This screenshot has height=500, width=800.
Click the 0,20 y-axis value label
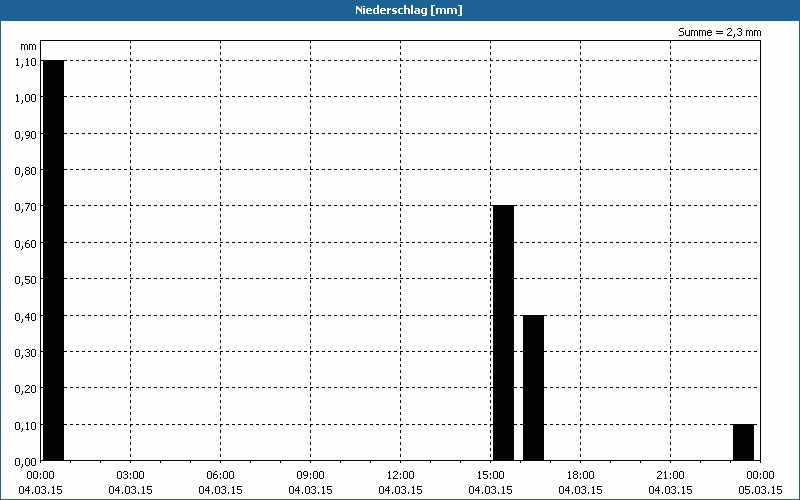(x=26, y=389)
